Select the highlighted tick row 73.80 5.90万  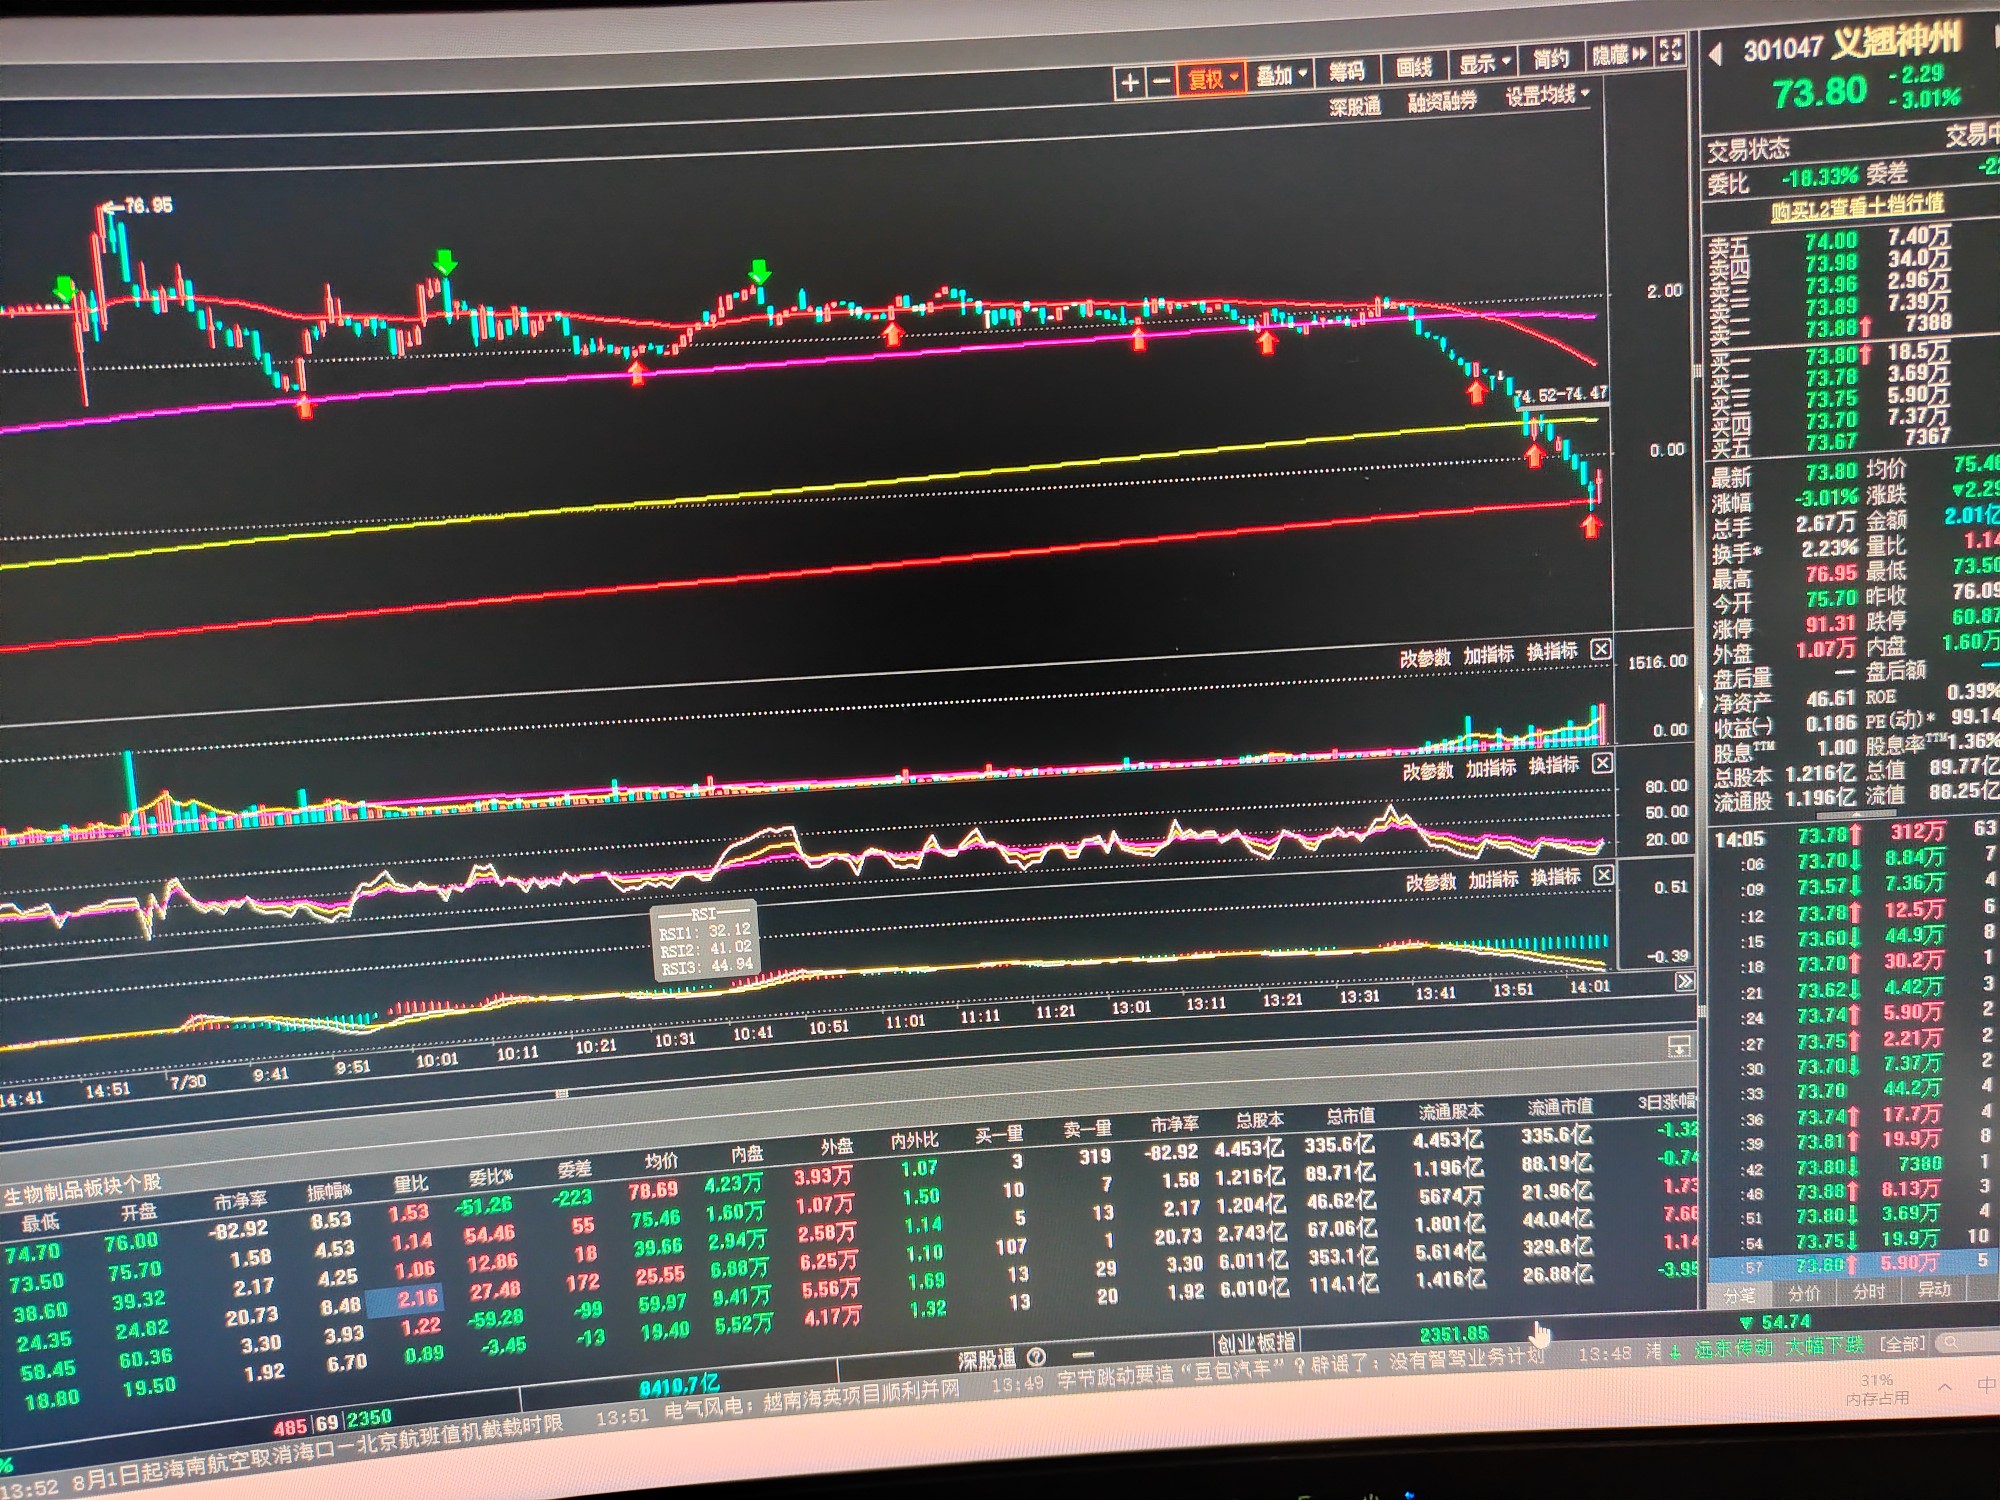(x=1851, y=1264)
